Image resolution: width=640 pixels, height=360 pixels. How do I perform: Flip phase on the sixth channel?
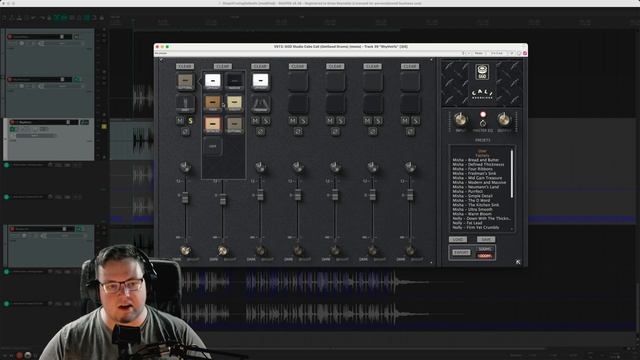373,131
